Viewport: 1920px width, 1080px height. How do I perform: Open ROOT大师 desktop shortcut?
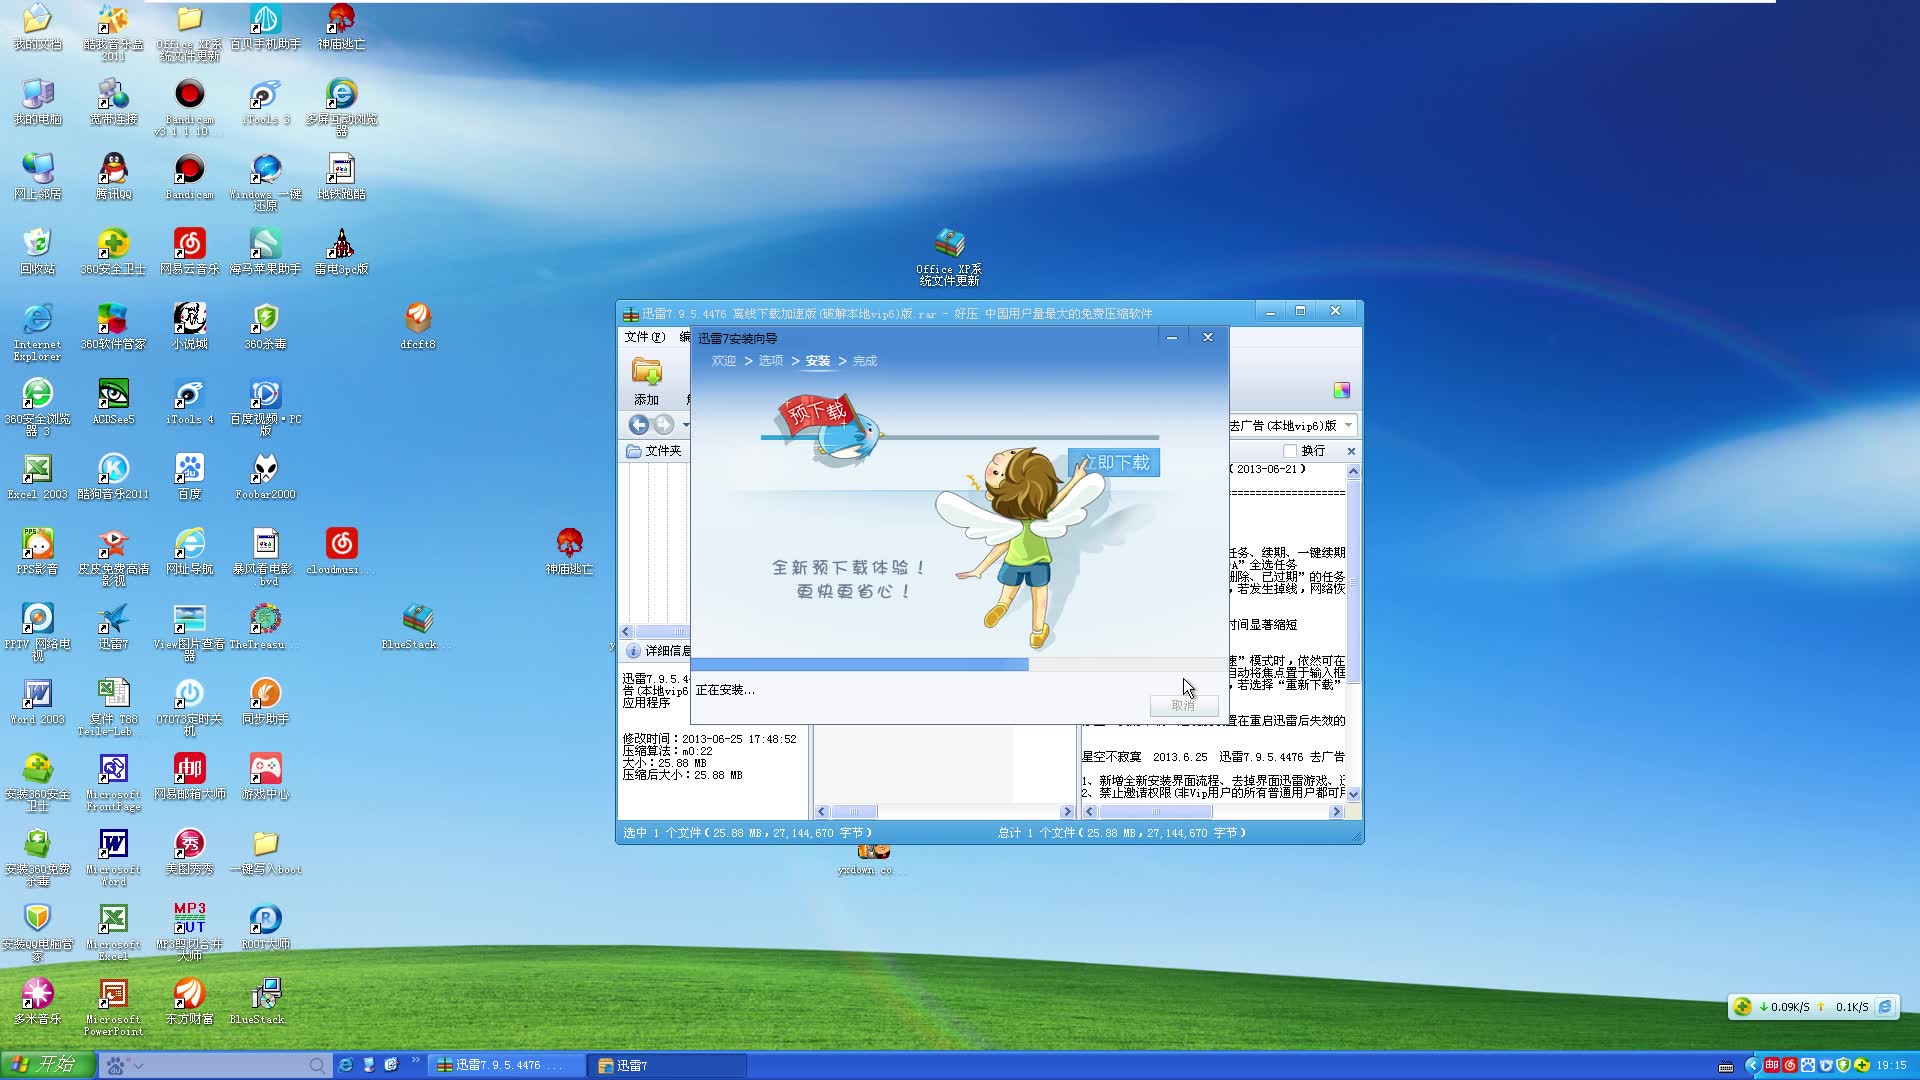pos(265,927)
